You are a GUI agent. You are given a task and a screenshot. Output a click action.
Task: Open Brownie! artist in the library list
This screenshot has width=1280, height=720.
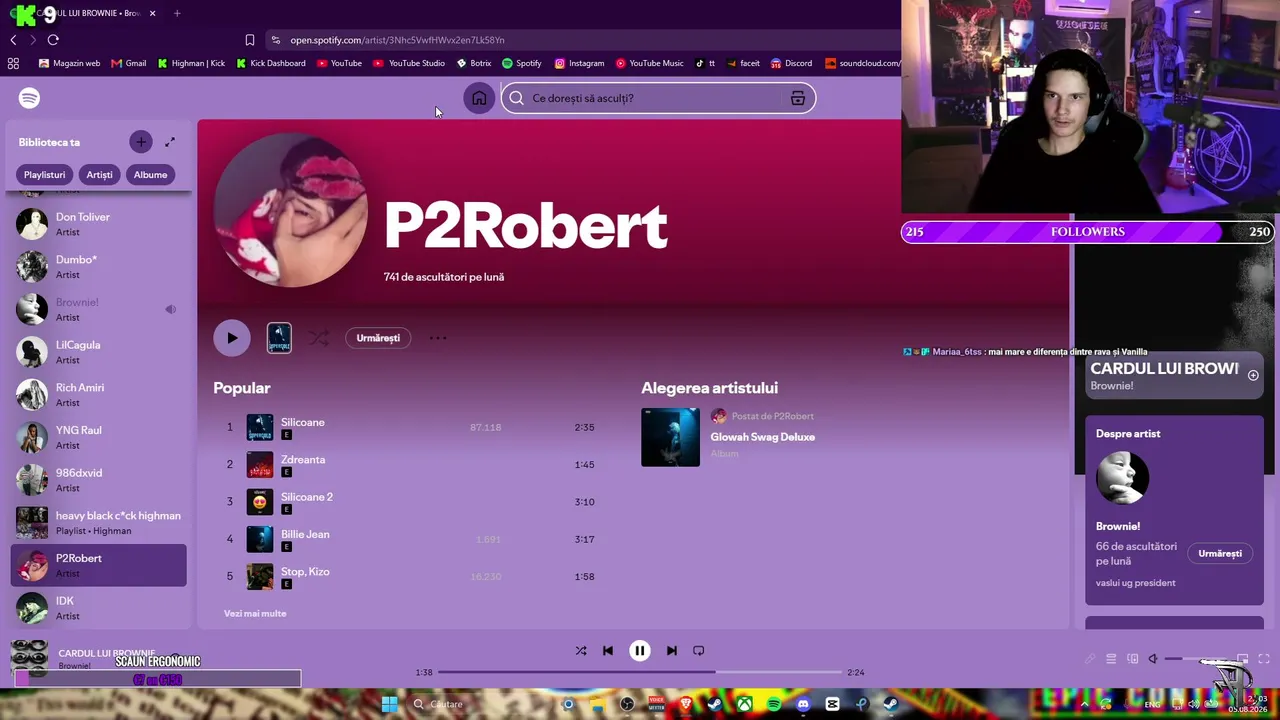(98, 310)
